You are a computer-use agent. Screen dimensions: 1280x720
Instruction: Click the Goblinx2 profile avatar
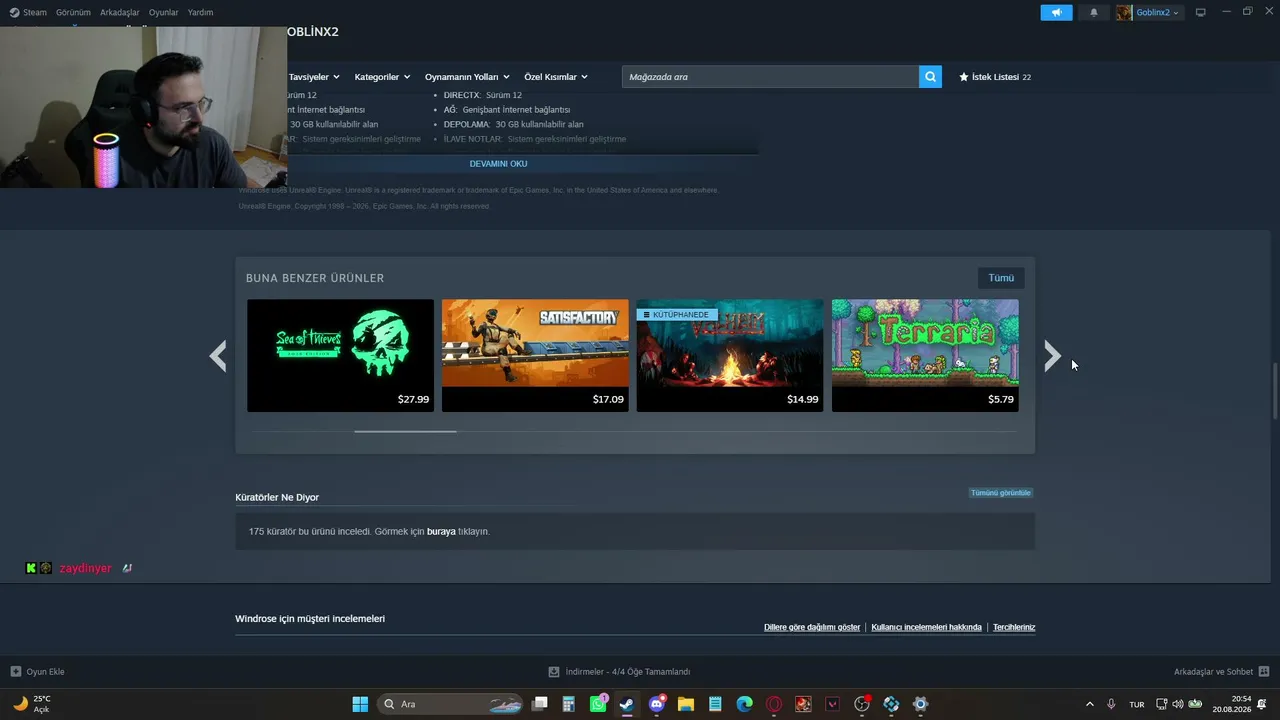(1124, 12)
